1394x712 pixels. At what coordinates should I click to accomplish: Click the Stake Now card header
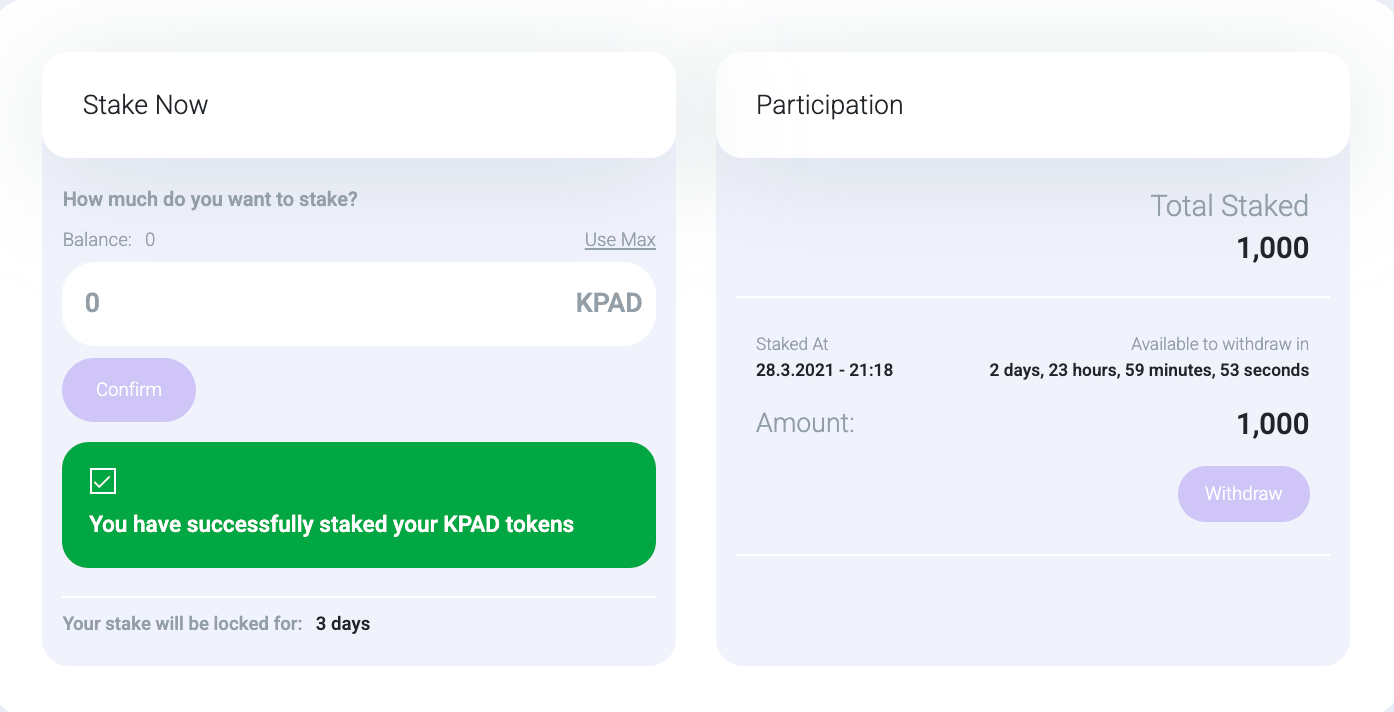(146, 104)
